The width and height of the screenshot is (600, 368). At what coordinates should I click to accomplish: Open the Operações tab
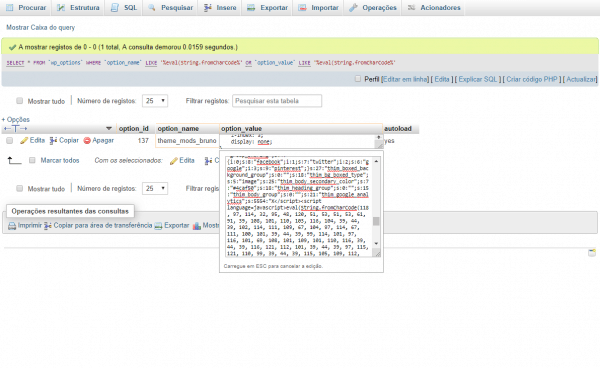pyautogui.click(x=373, y=8)
